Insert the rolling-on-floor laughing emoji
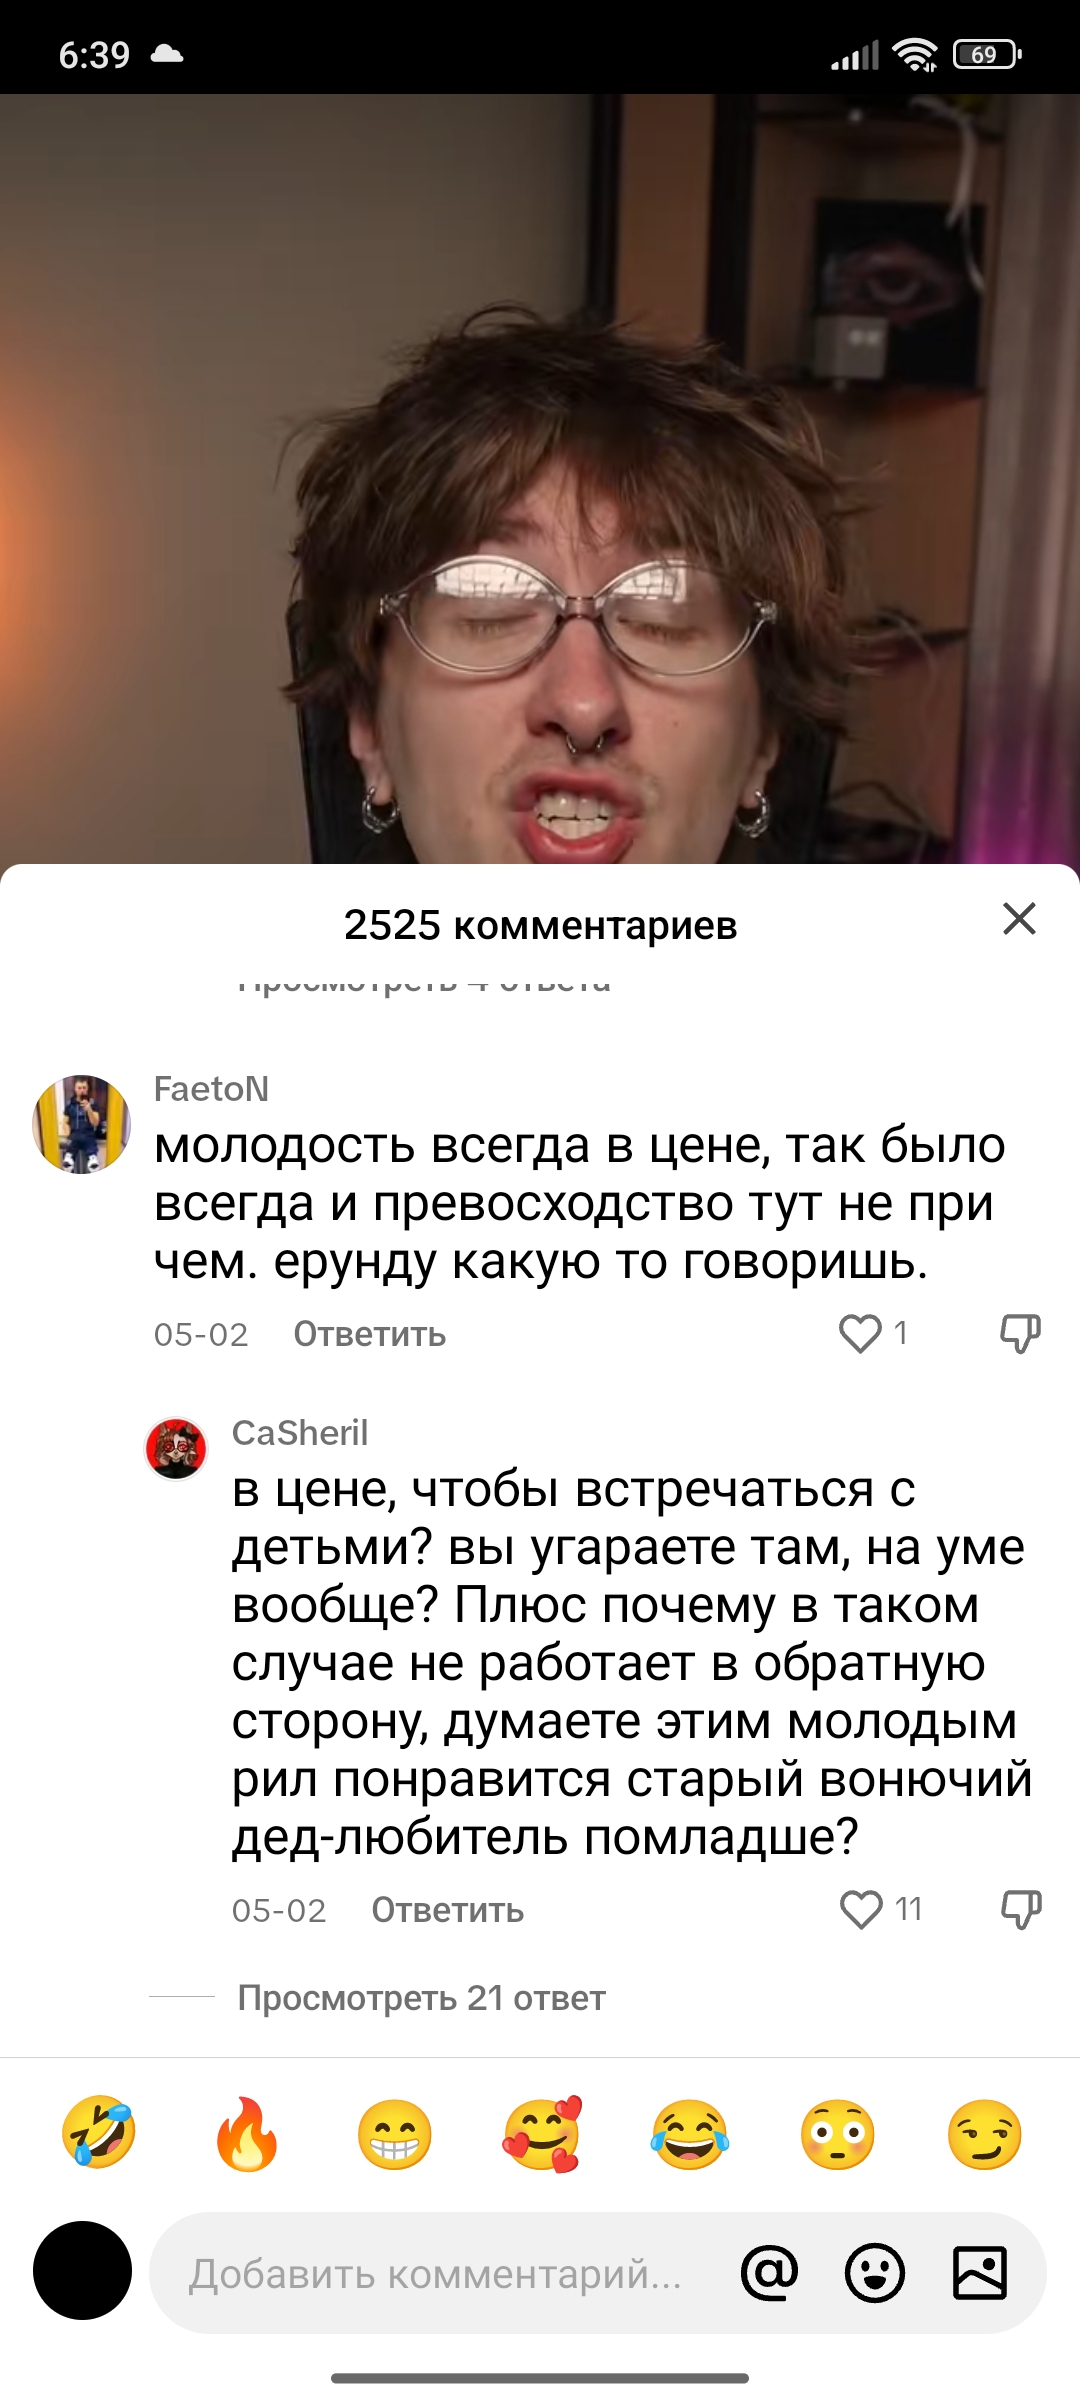1080x2400 pixels. 99,2134
